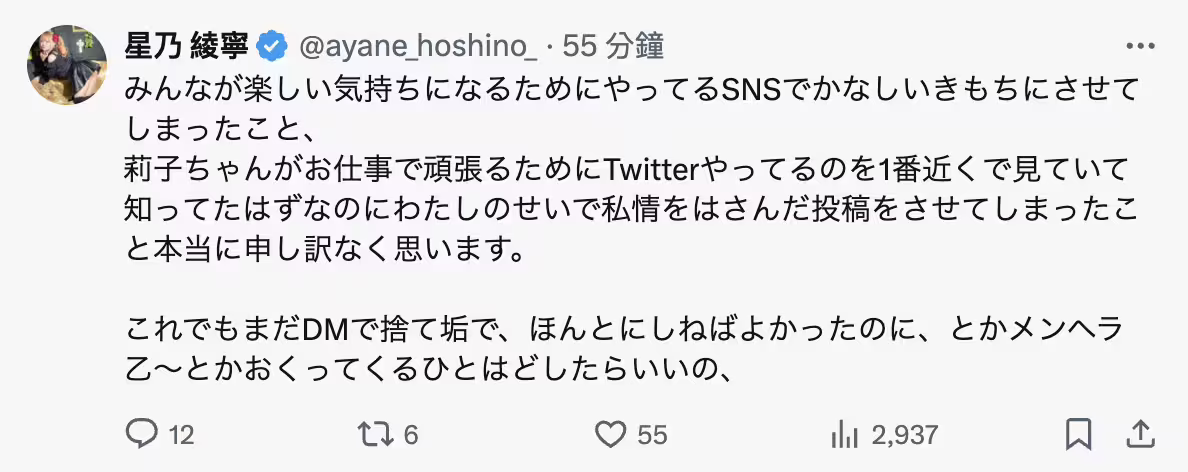The width and height of the screenshot is (1188, 472).
Task: Click the reply count 12
Action: tap(181, 435)
